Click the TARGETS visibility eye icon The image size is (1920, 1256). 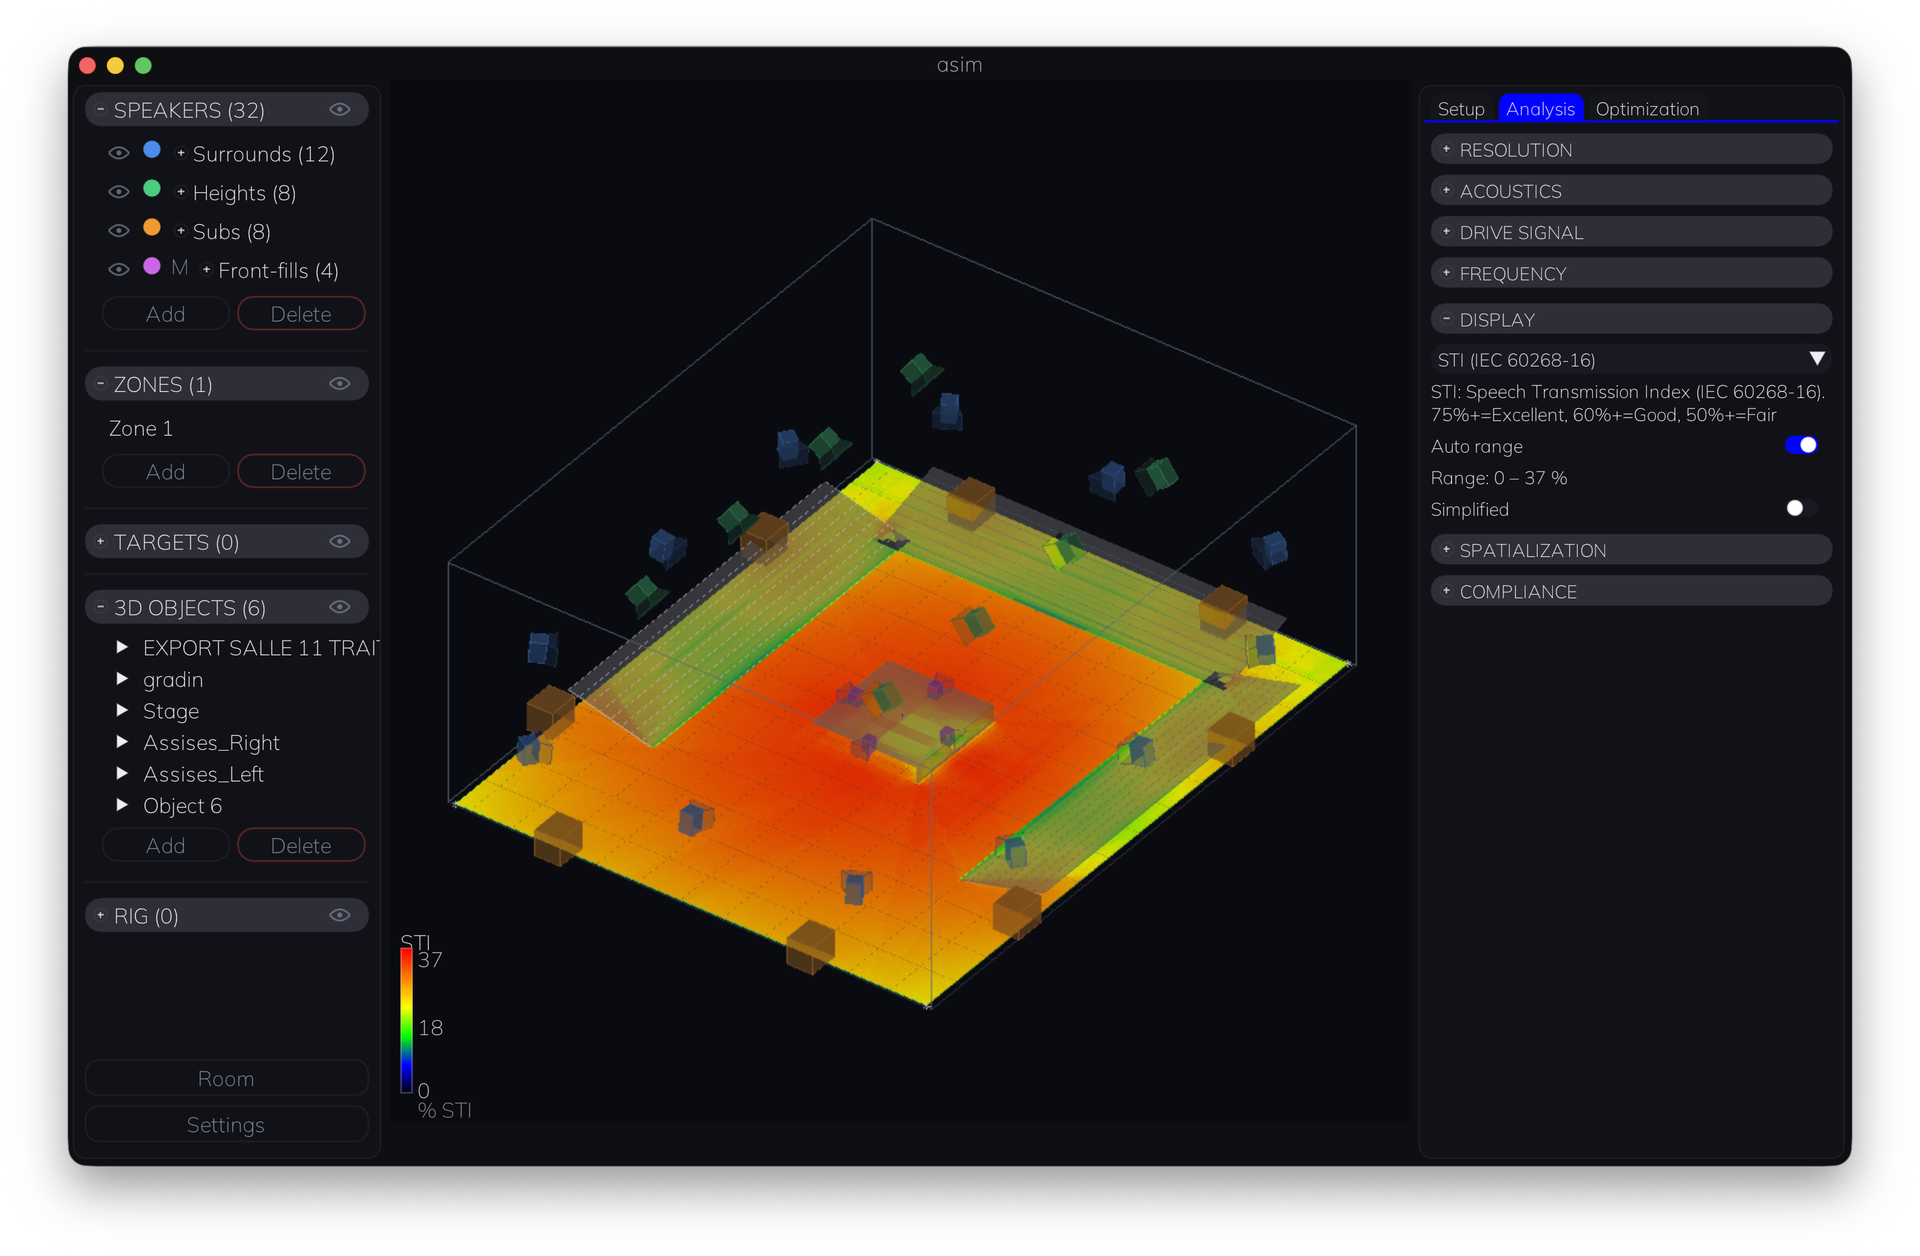pyautogui.click(x=340, y=542)
